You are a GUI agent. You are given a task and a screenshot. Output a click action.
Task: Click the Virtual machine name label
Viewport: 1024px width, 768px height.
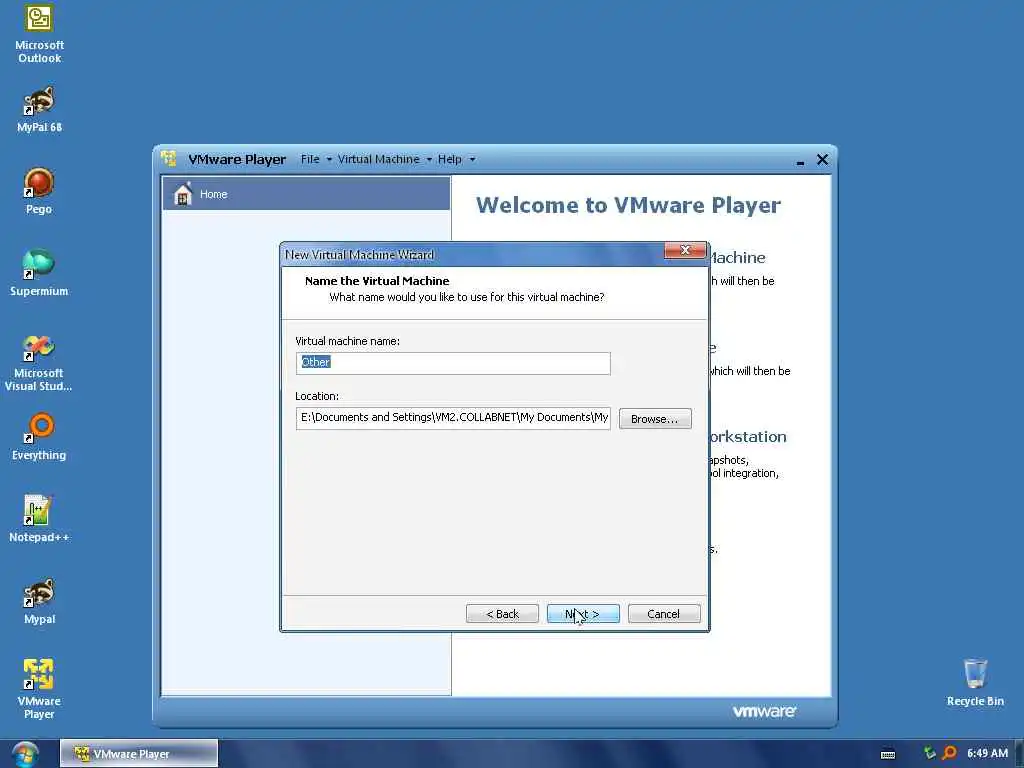pyautogui.click(x=347, y=341)
